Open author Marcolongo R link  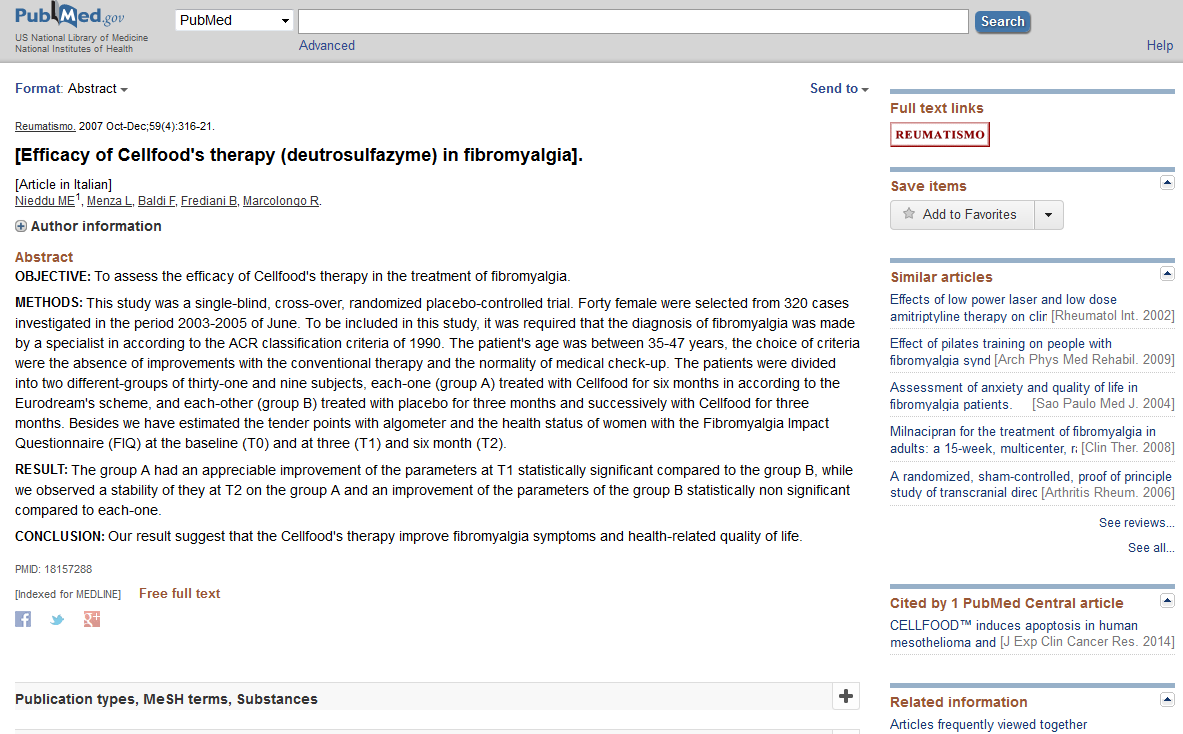coord(281,201)
